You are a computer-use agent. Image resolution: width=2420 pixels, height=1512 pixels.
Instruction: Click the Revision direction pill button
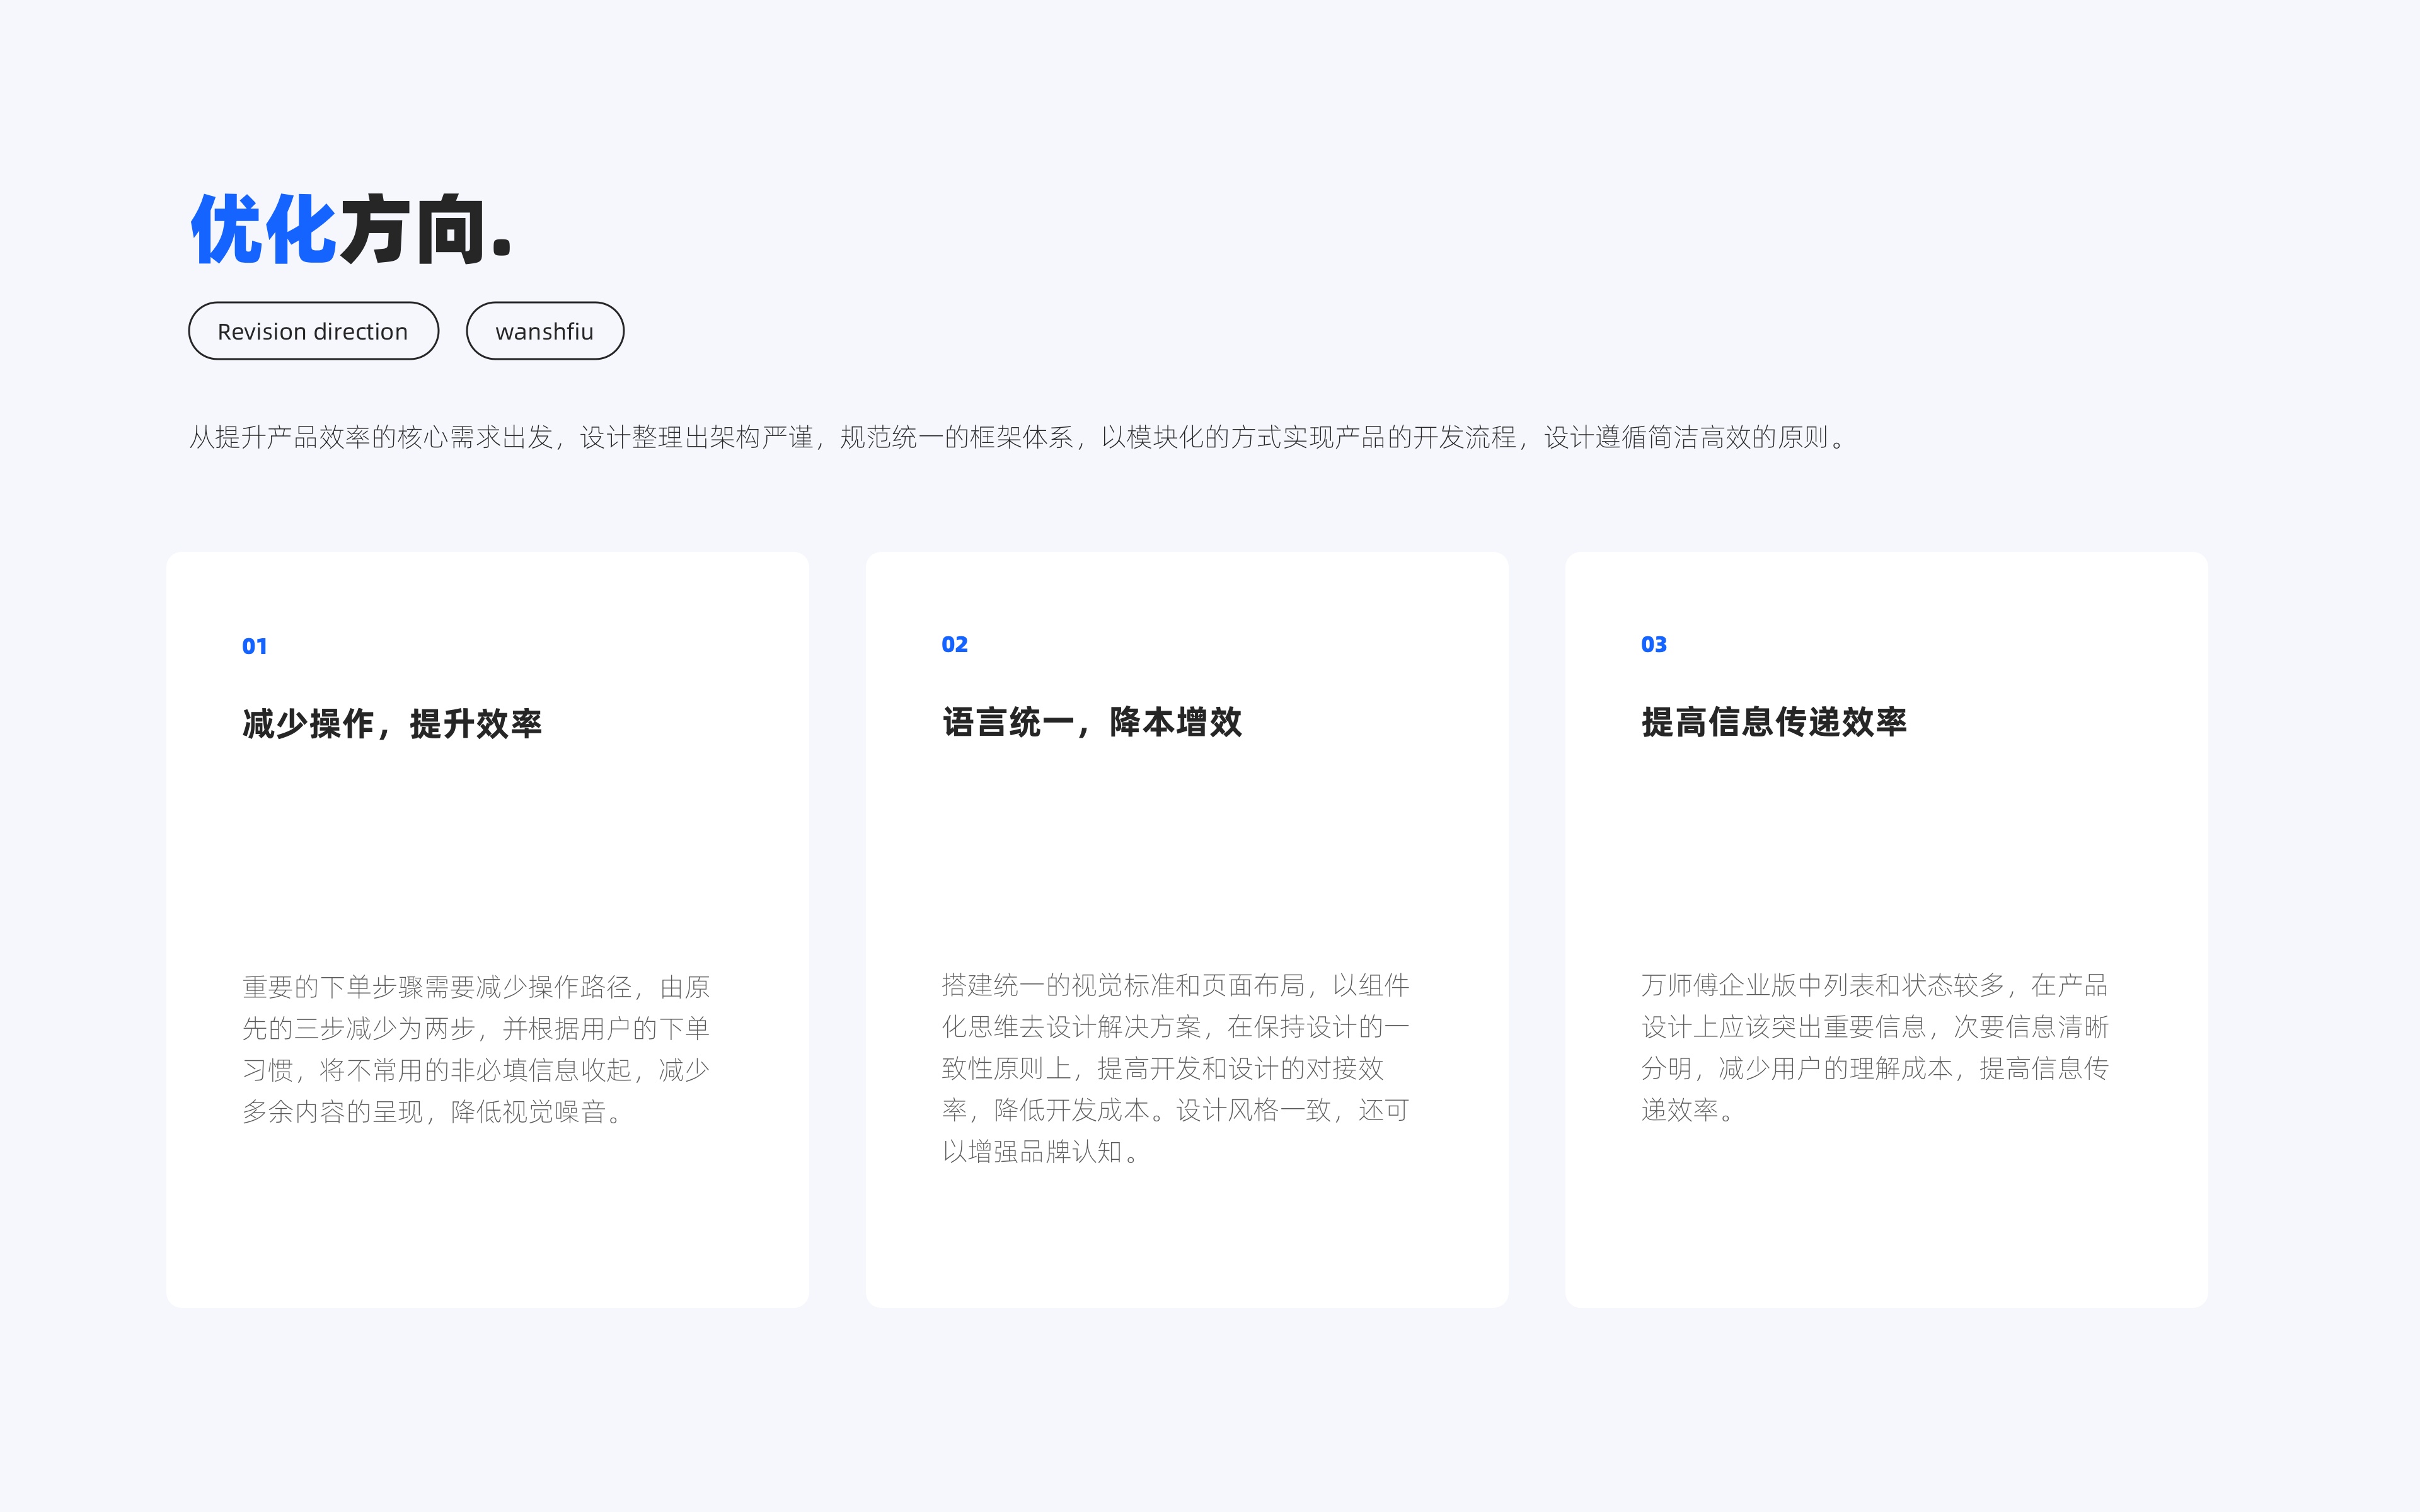coord(313,331)
